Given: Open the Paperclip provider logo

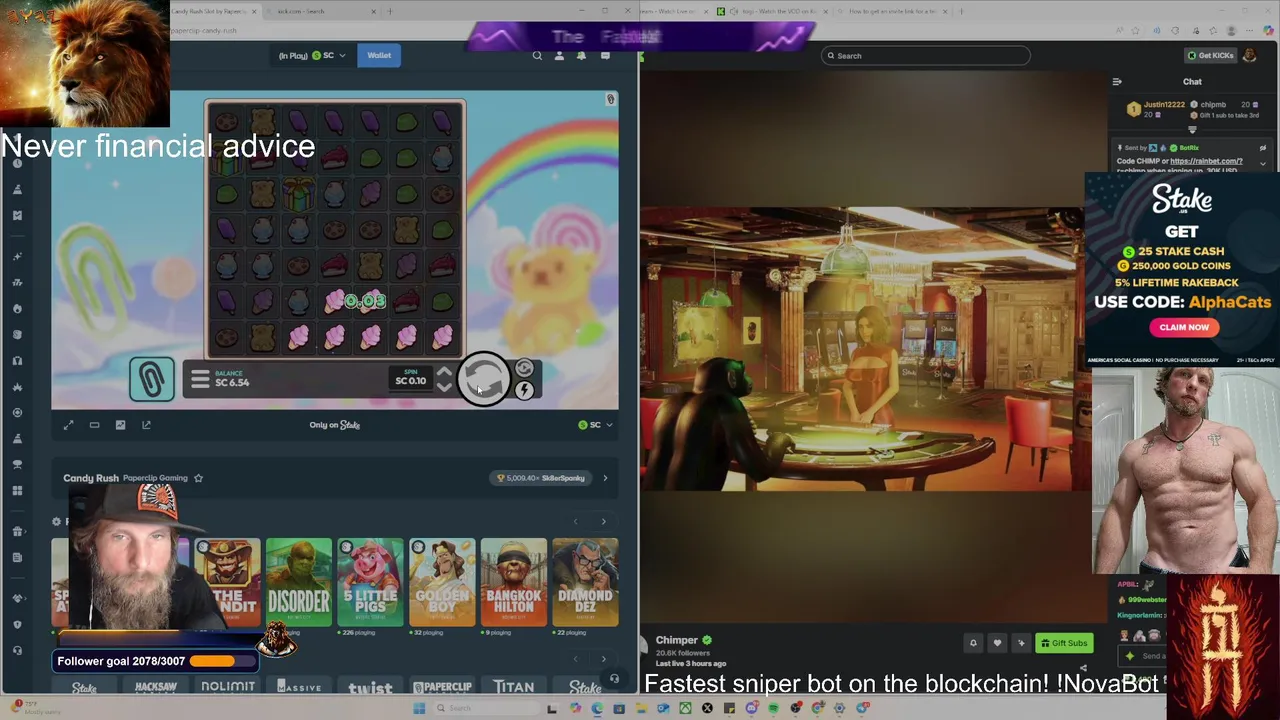Looking at the screenshot, I should tap(442, 687).
